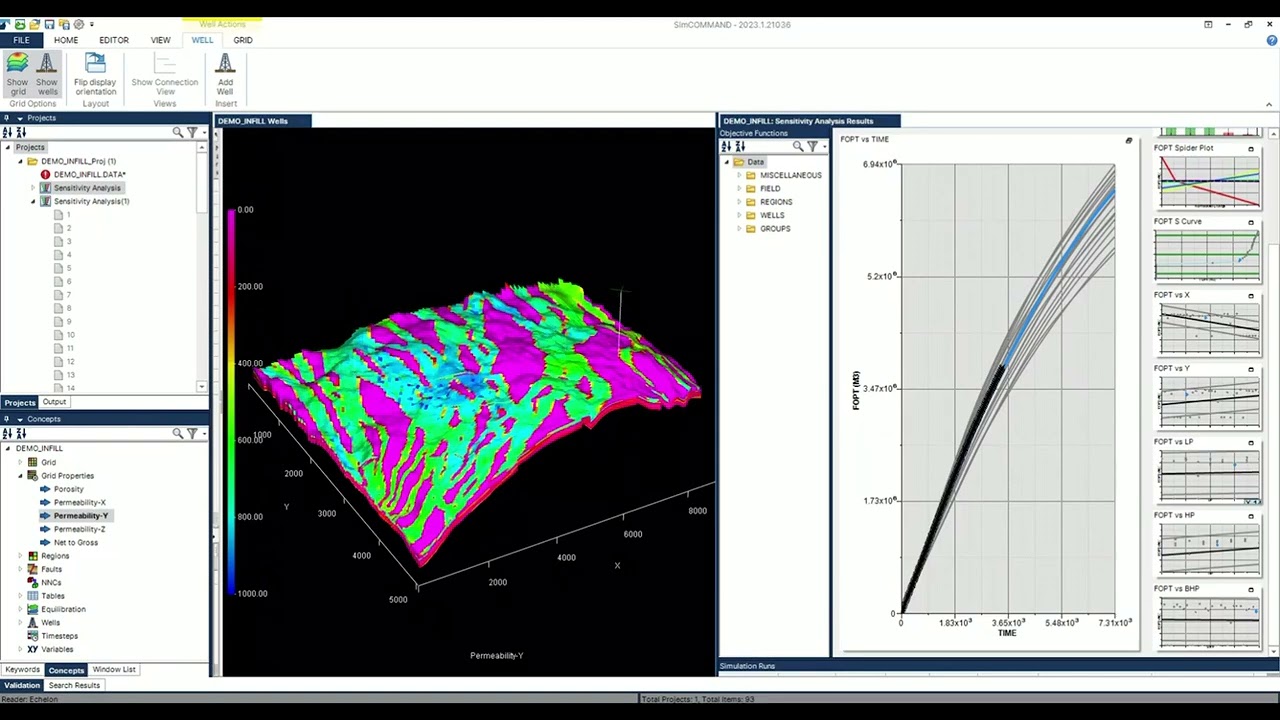The width and height of the screenshot is (1280, 720).
Task: Toggle the Show grid button
Action: click(x=18, y=75)
